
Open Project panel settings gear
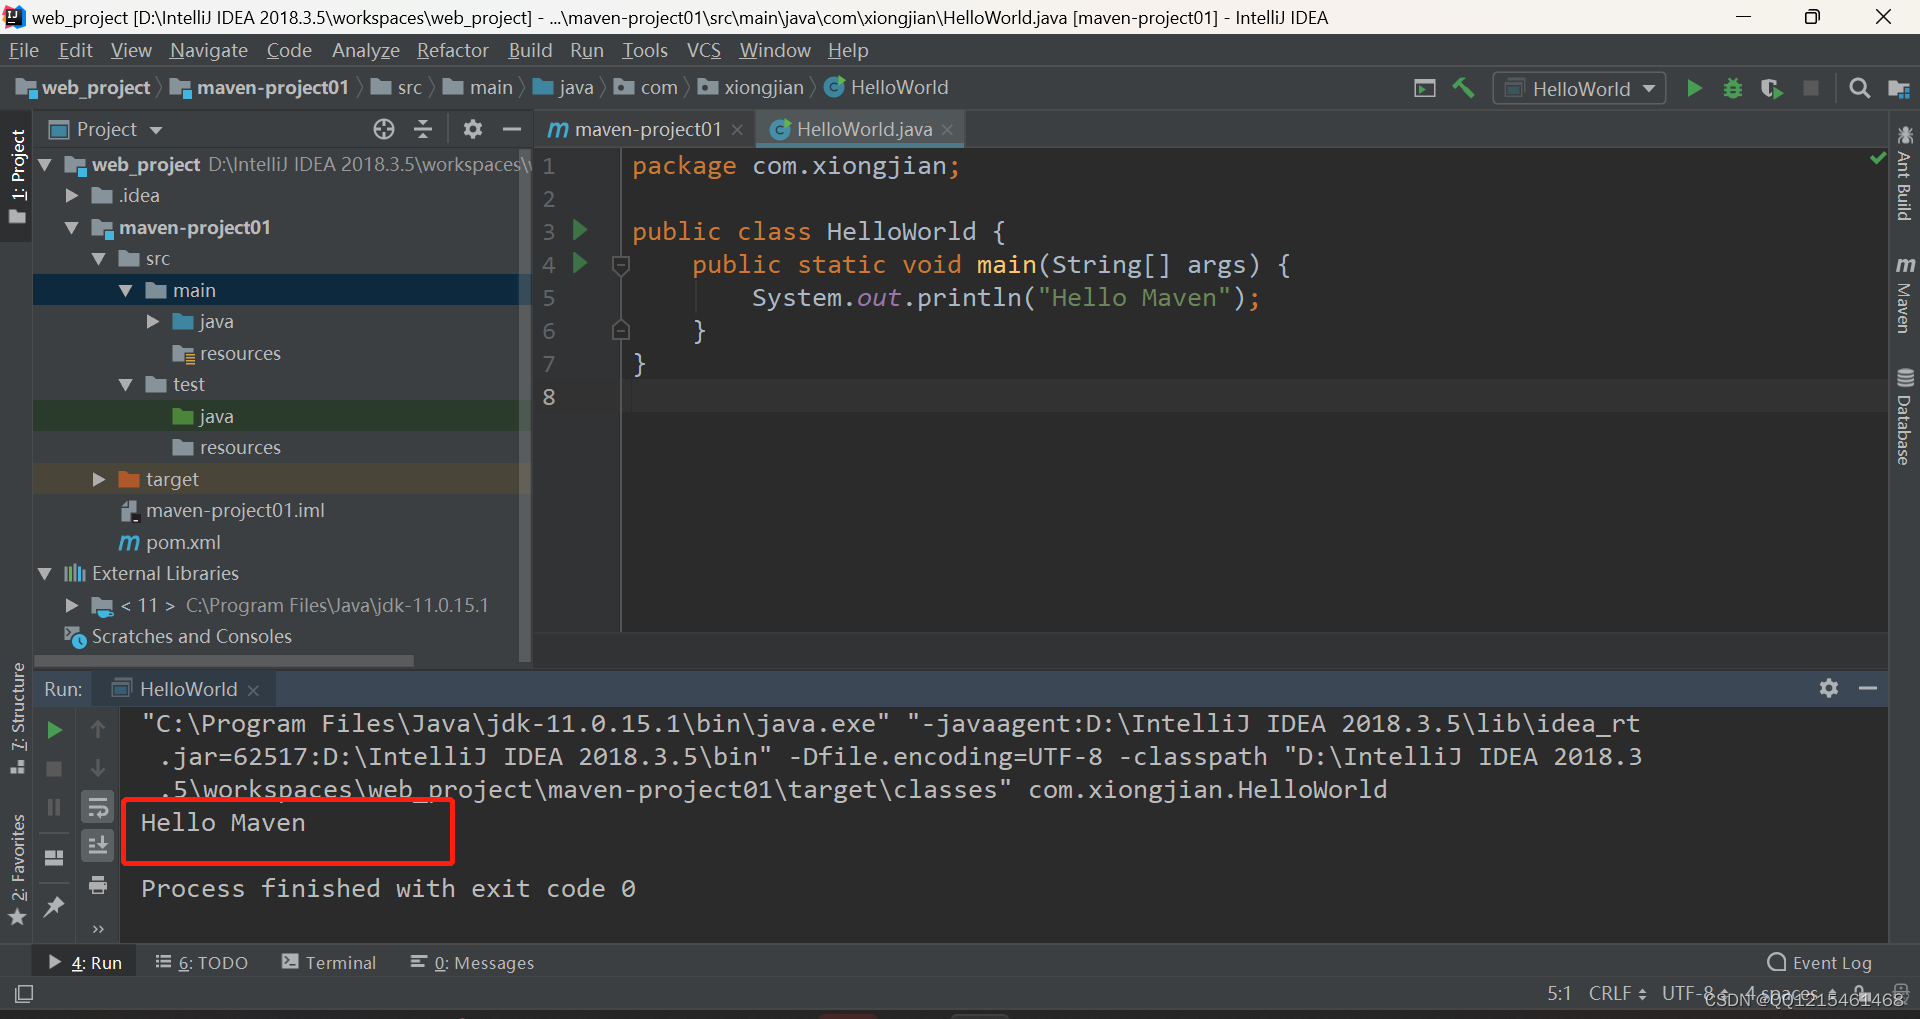point(473,129)
